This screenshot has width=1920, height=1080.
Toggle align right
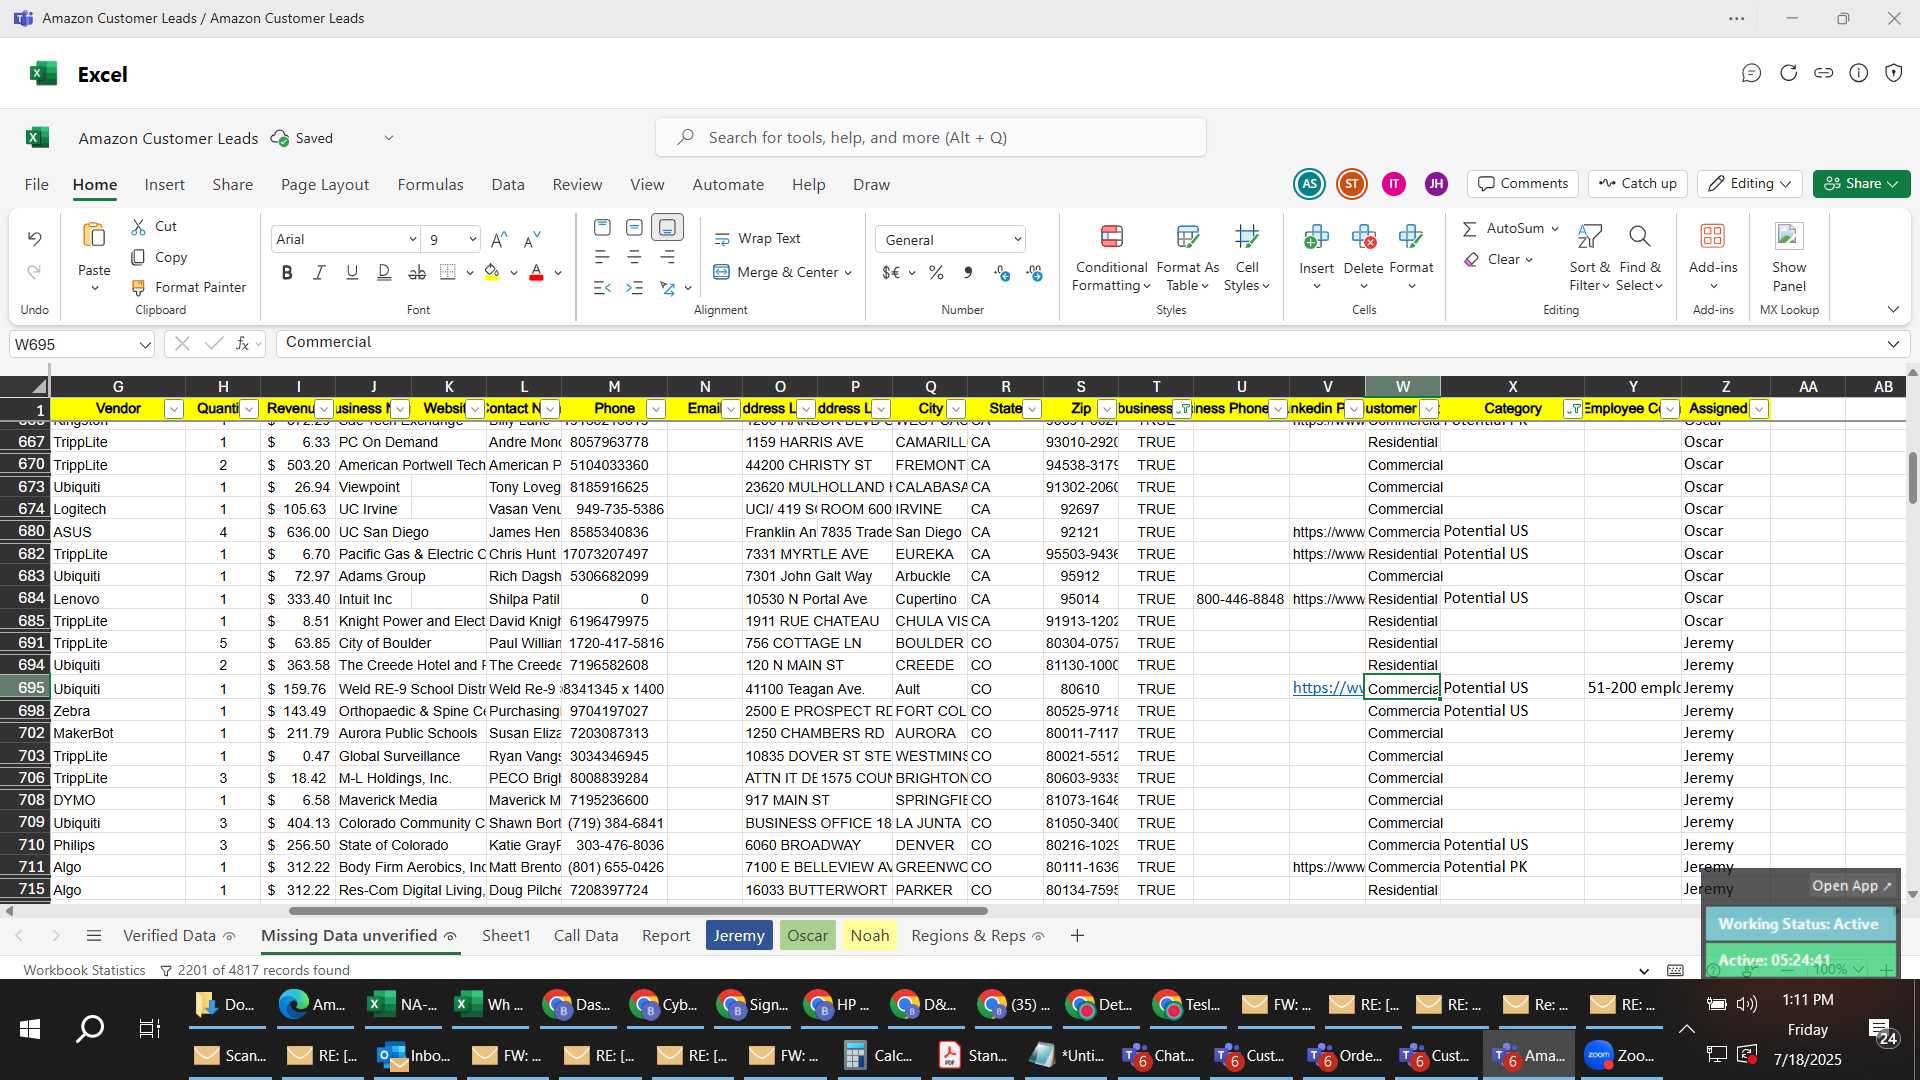(667, 258)
